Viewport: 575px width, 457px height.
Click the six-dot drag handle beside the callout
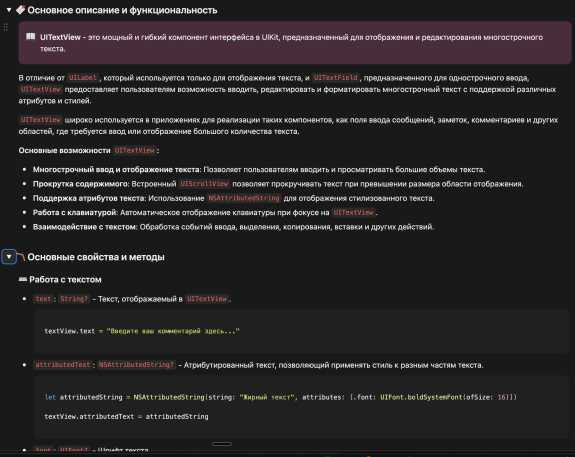point(6,27)
